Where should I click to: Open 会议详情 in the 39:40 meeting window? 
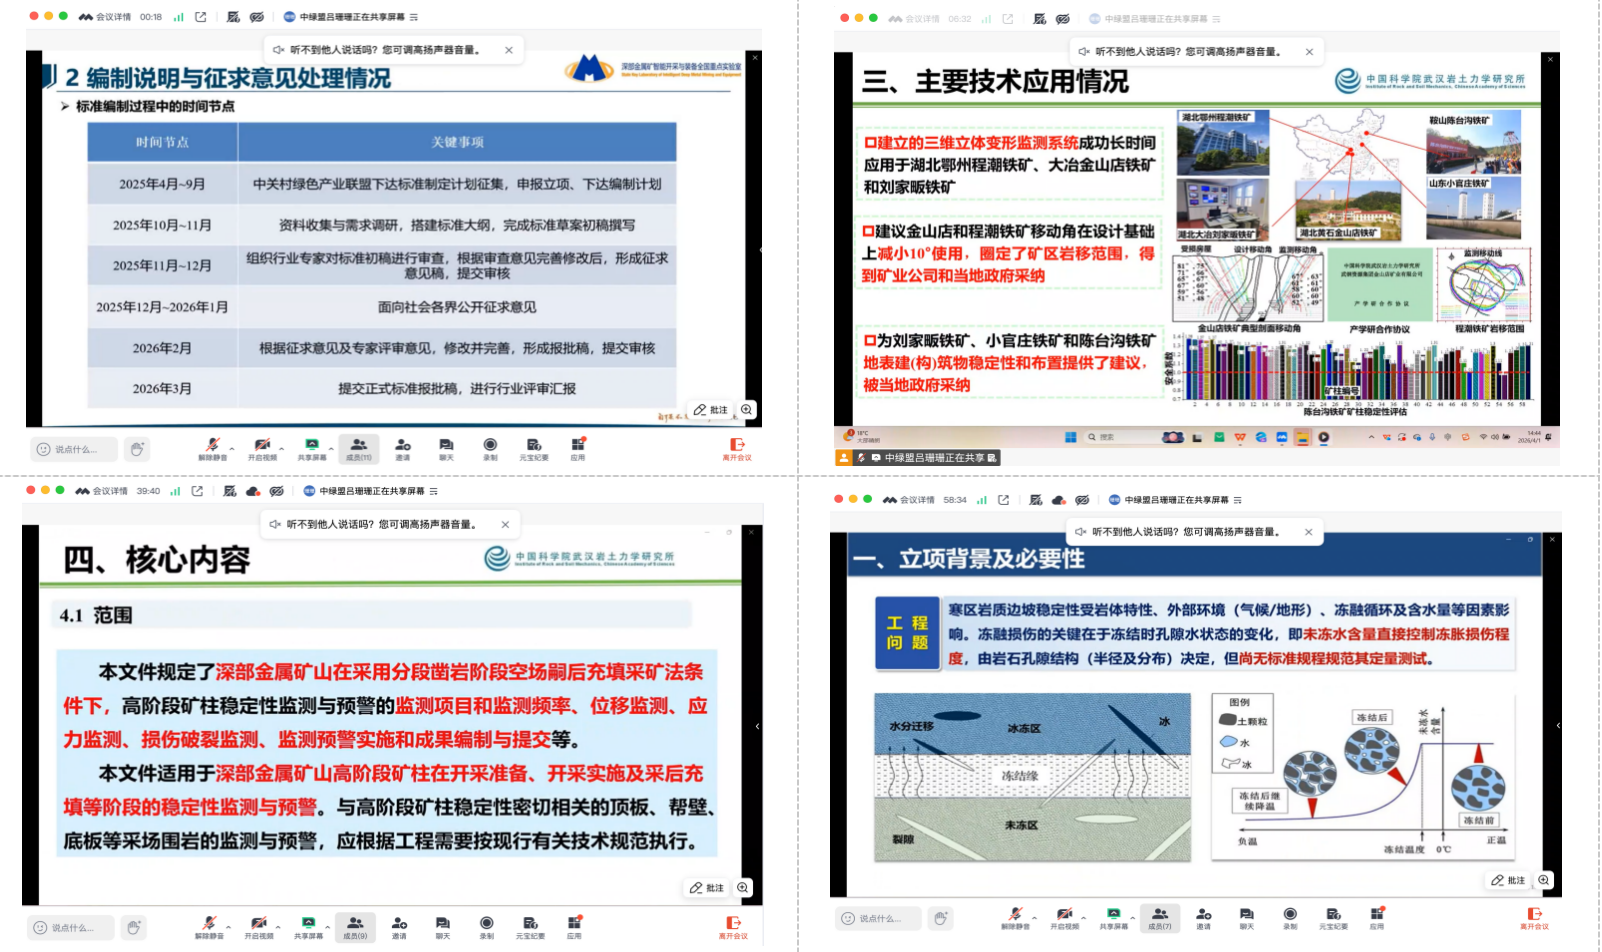click(x=110, y=491)
